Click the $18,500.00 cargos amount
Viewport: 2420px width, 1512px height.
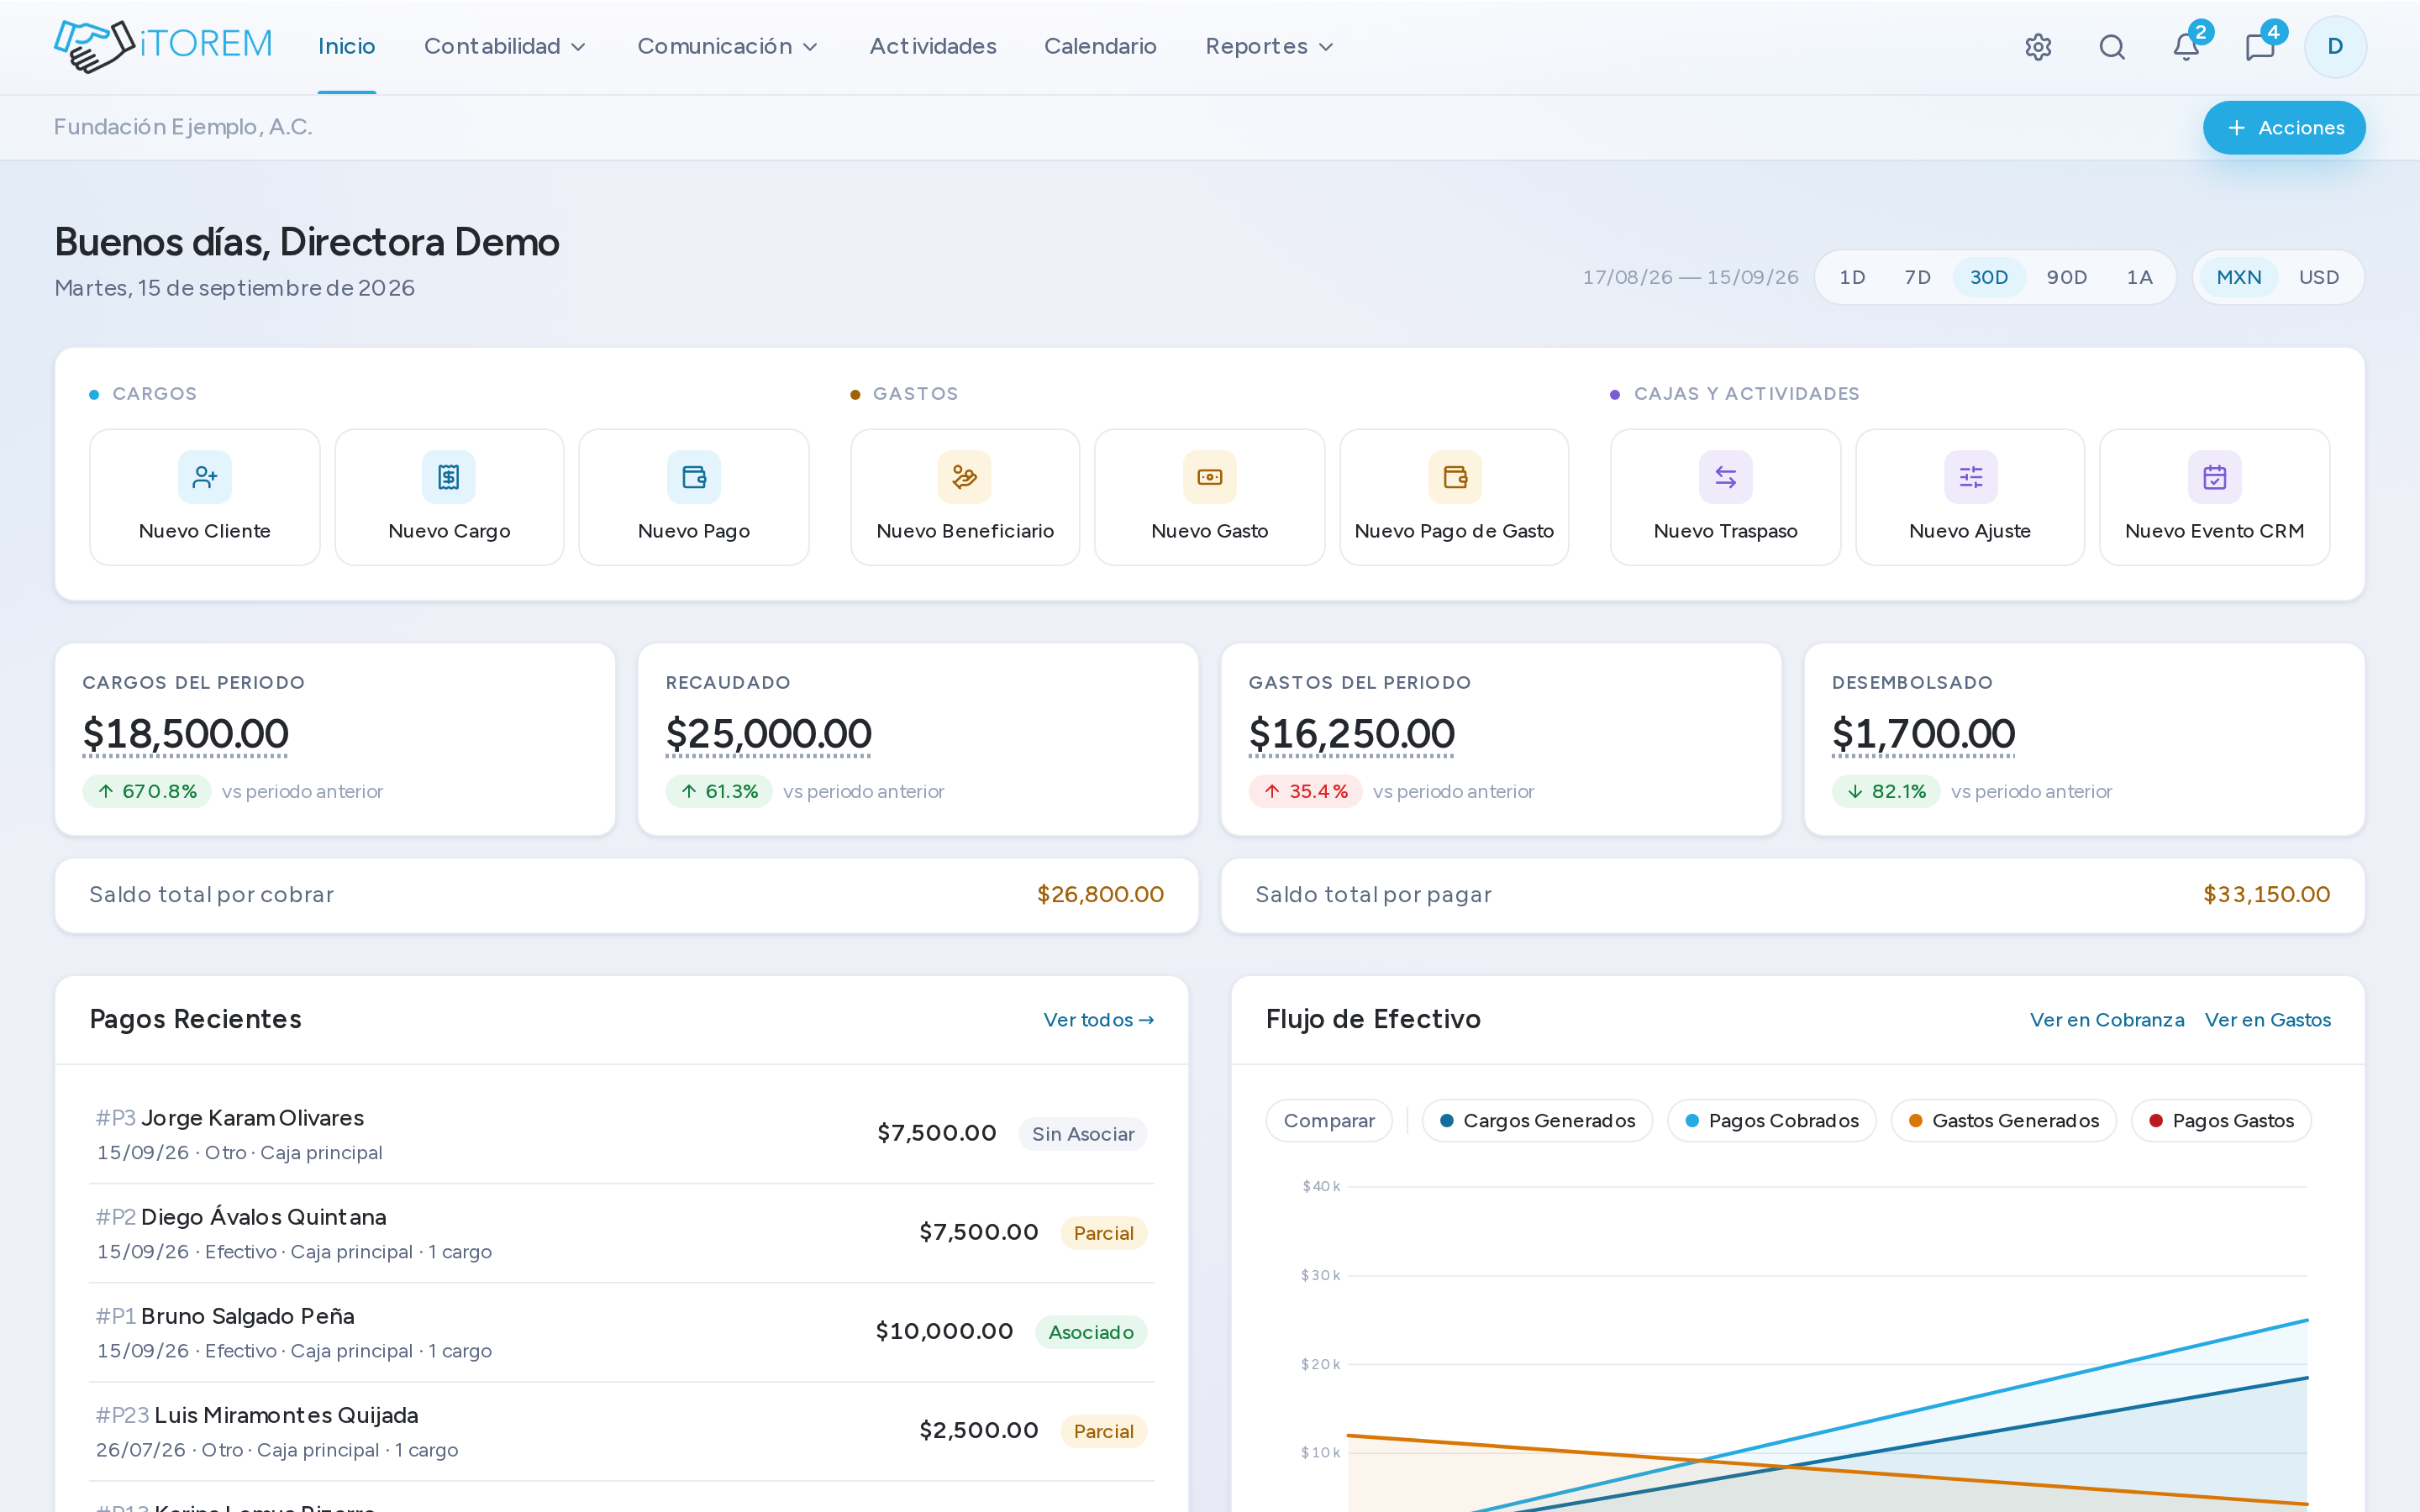click(x=185, y=734)
